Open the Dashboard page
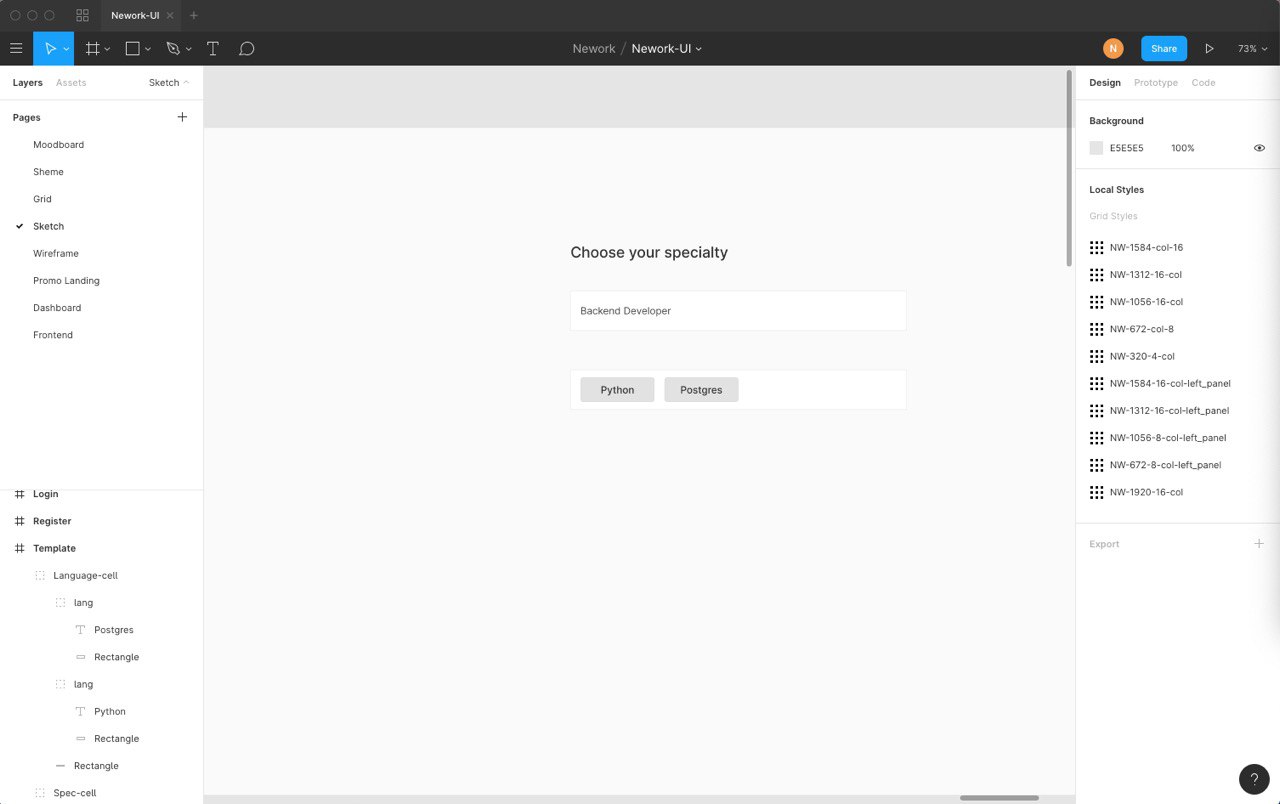 point(57,308)
